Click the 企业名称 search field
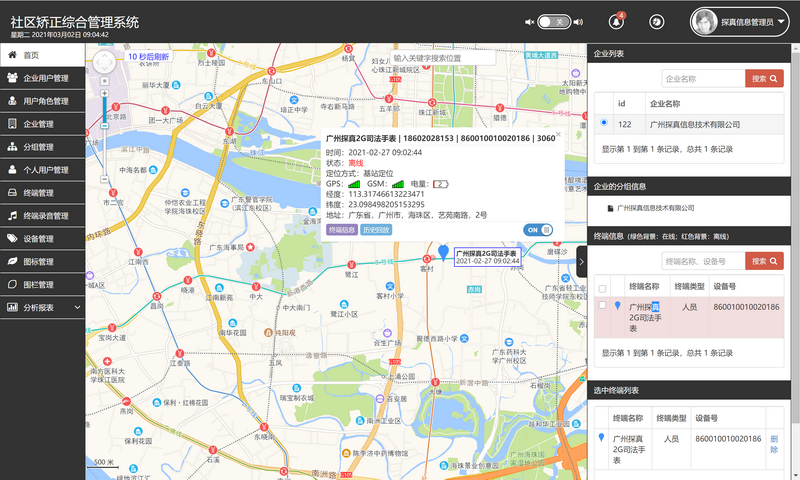The width and height of the screenshot is (800, 480). (704, 79)
